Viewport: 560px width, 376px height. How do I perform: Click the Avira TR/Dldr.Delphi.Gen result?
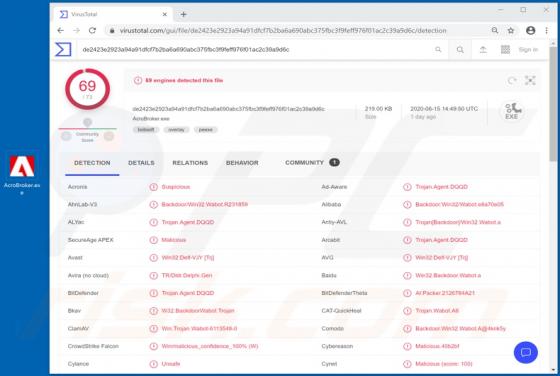[x=187, y=275]
